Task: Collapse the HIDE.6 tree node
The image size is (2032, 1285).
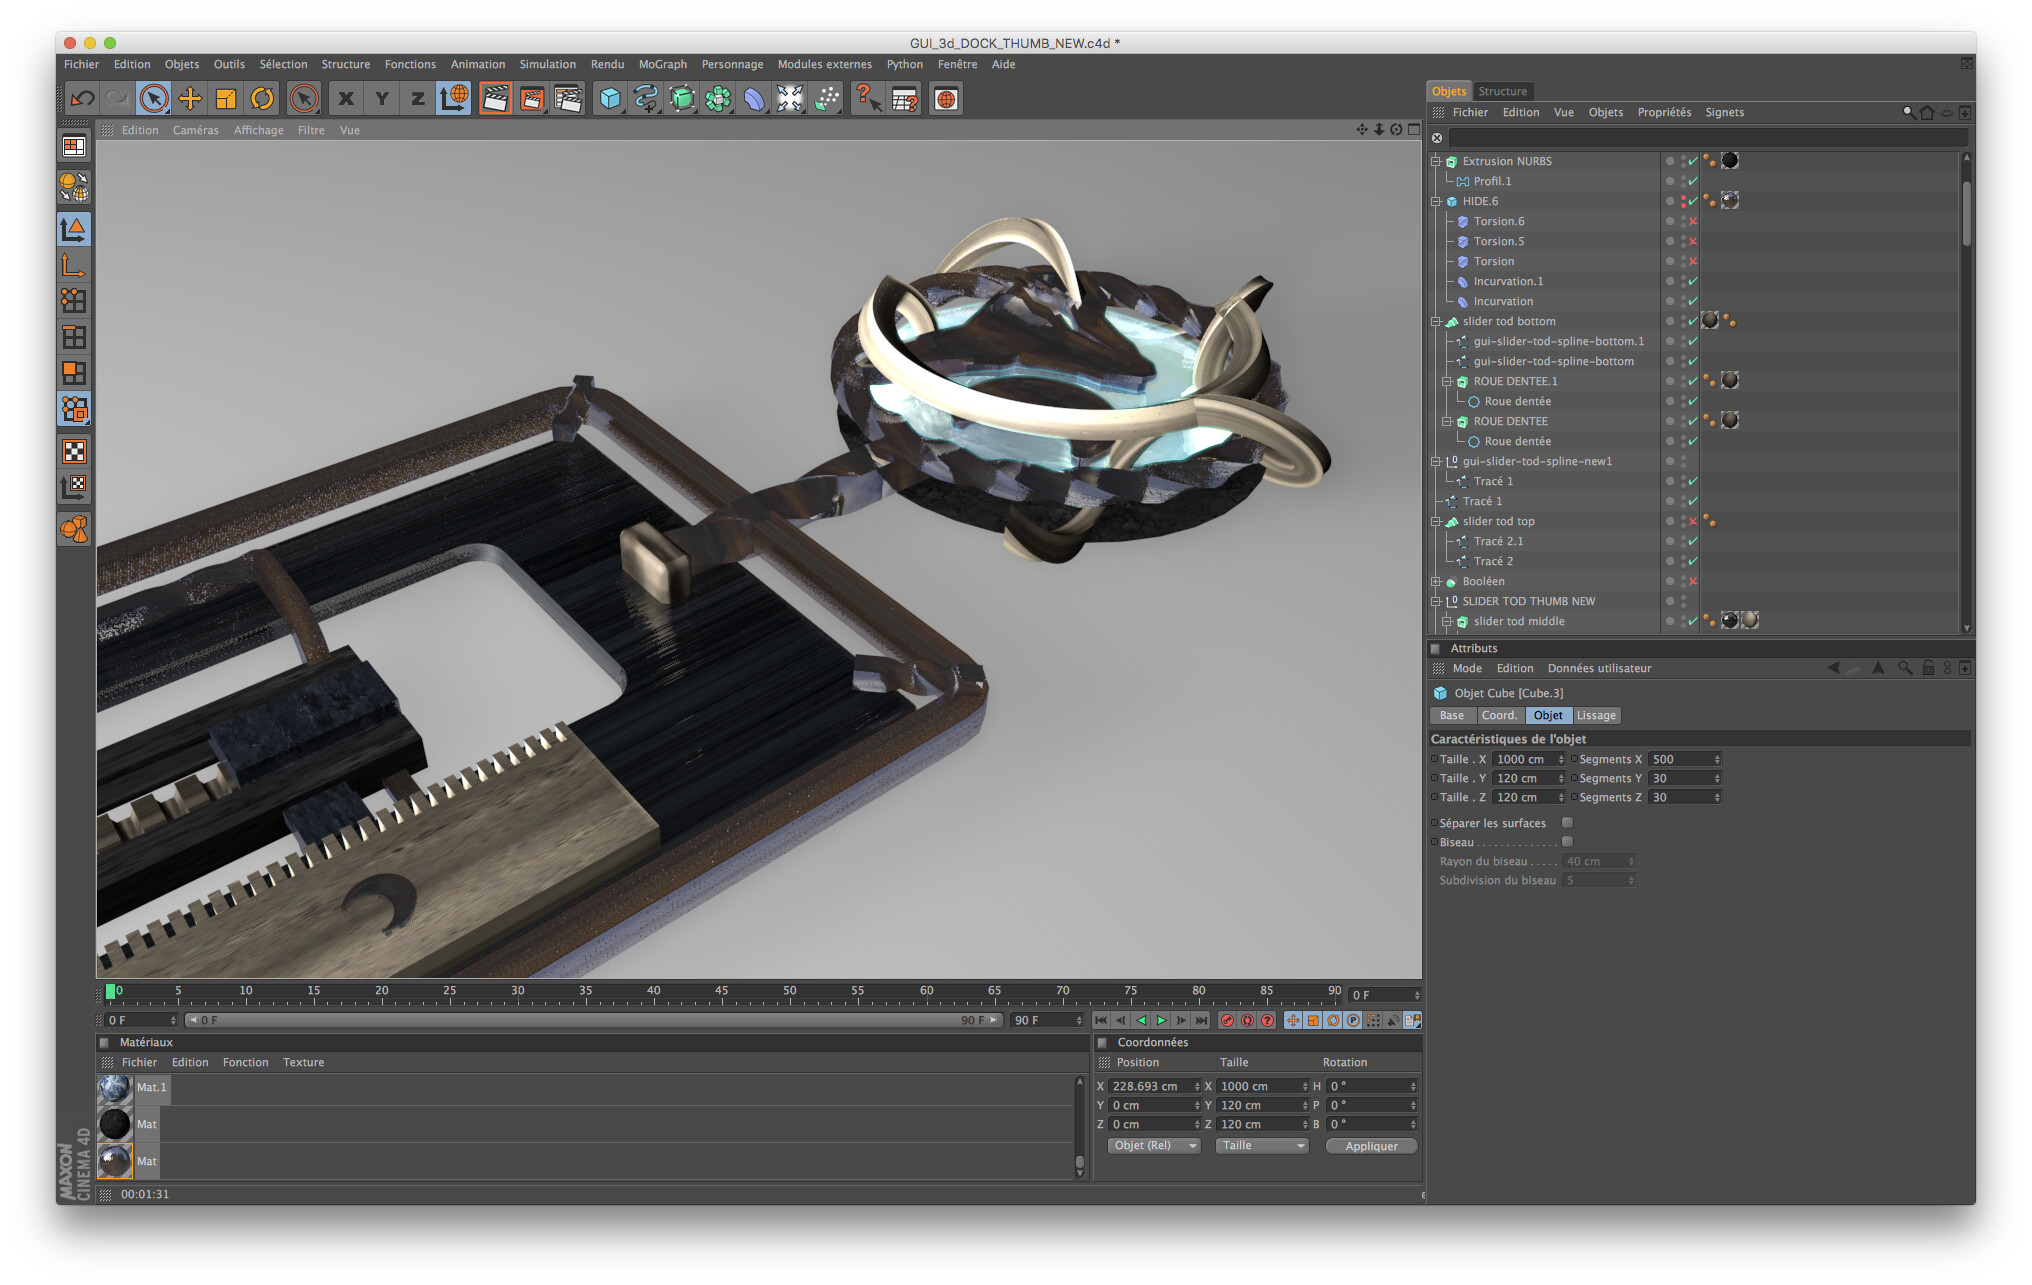Action: click(x=1436, y=201)
